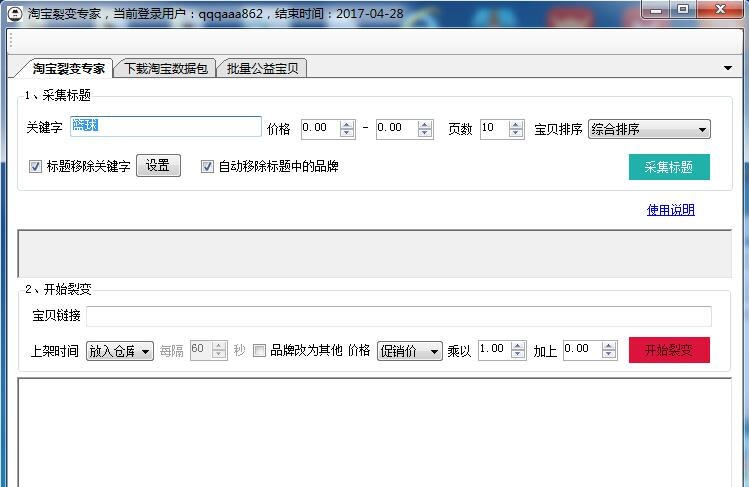Click 页数 field showing 10
Screen dimensions: 749x487
pyautogui.click(x=494, y=129)
